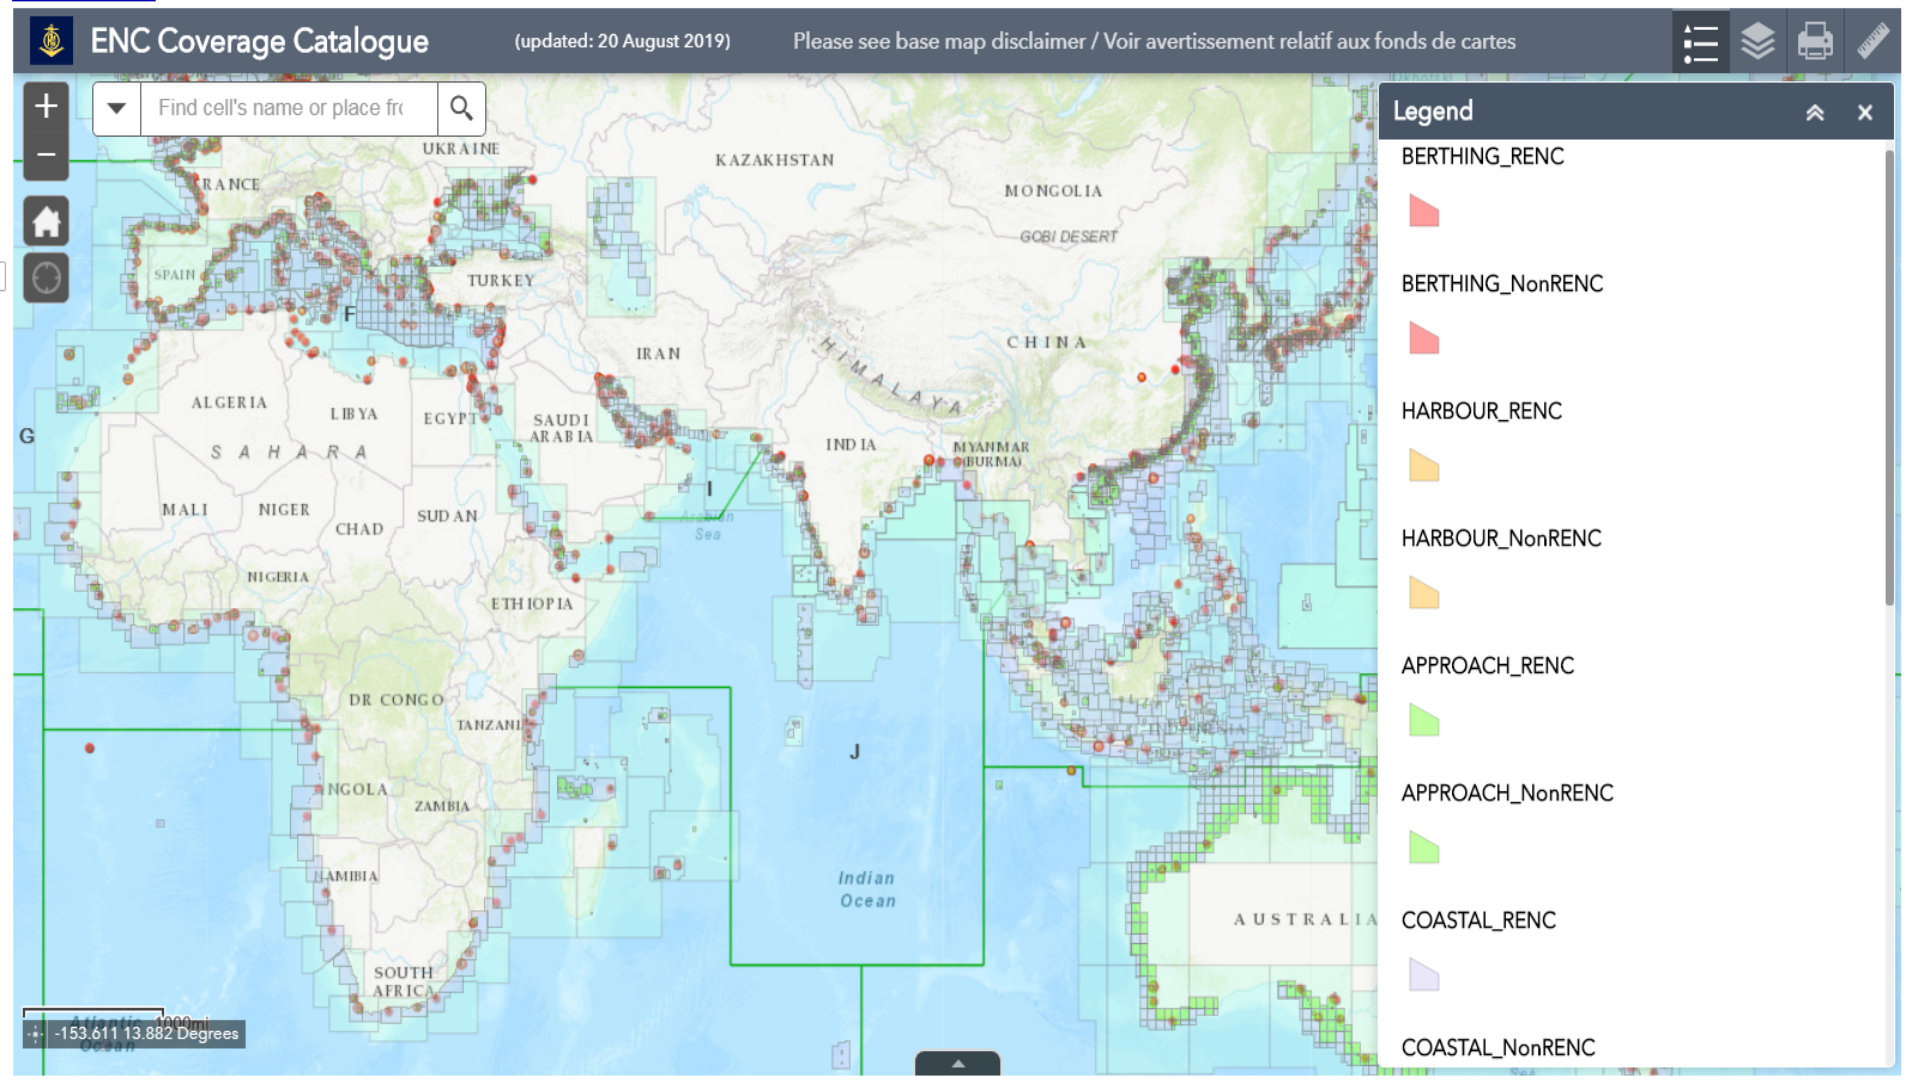Open the Layer List widget
The width and height of the screenshot is (1912, 1081).
pos(1757,42)
